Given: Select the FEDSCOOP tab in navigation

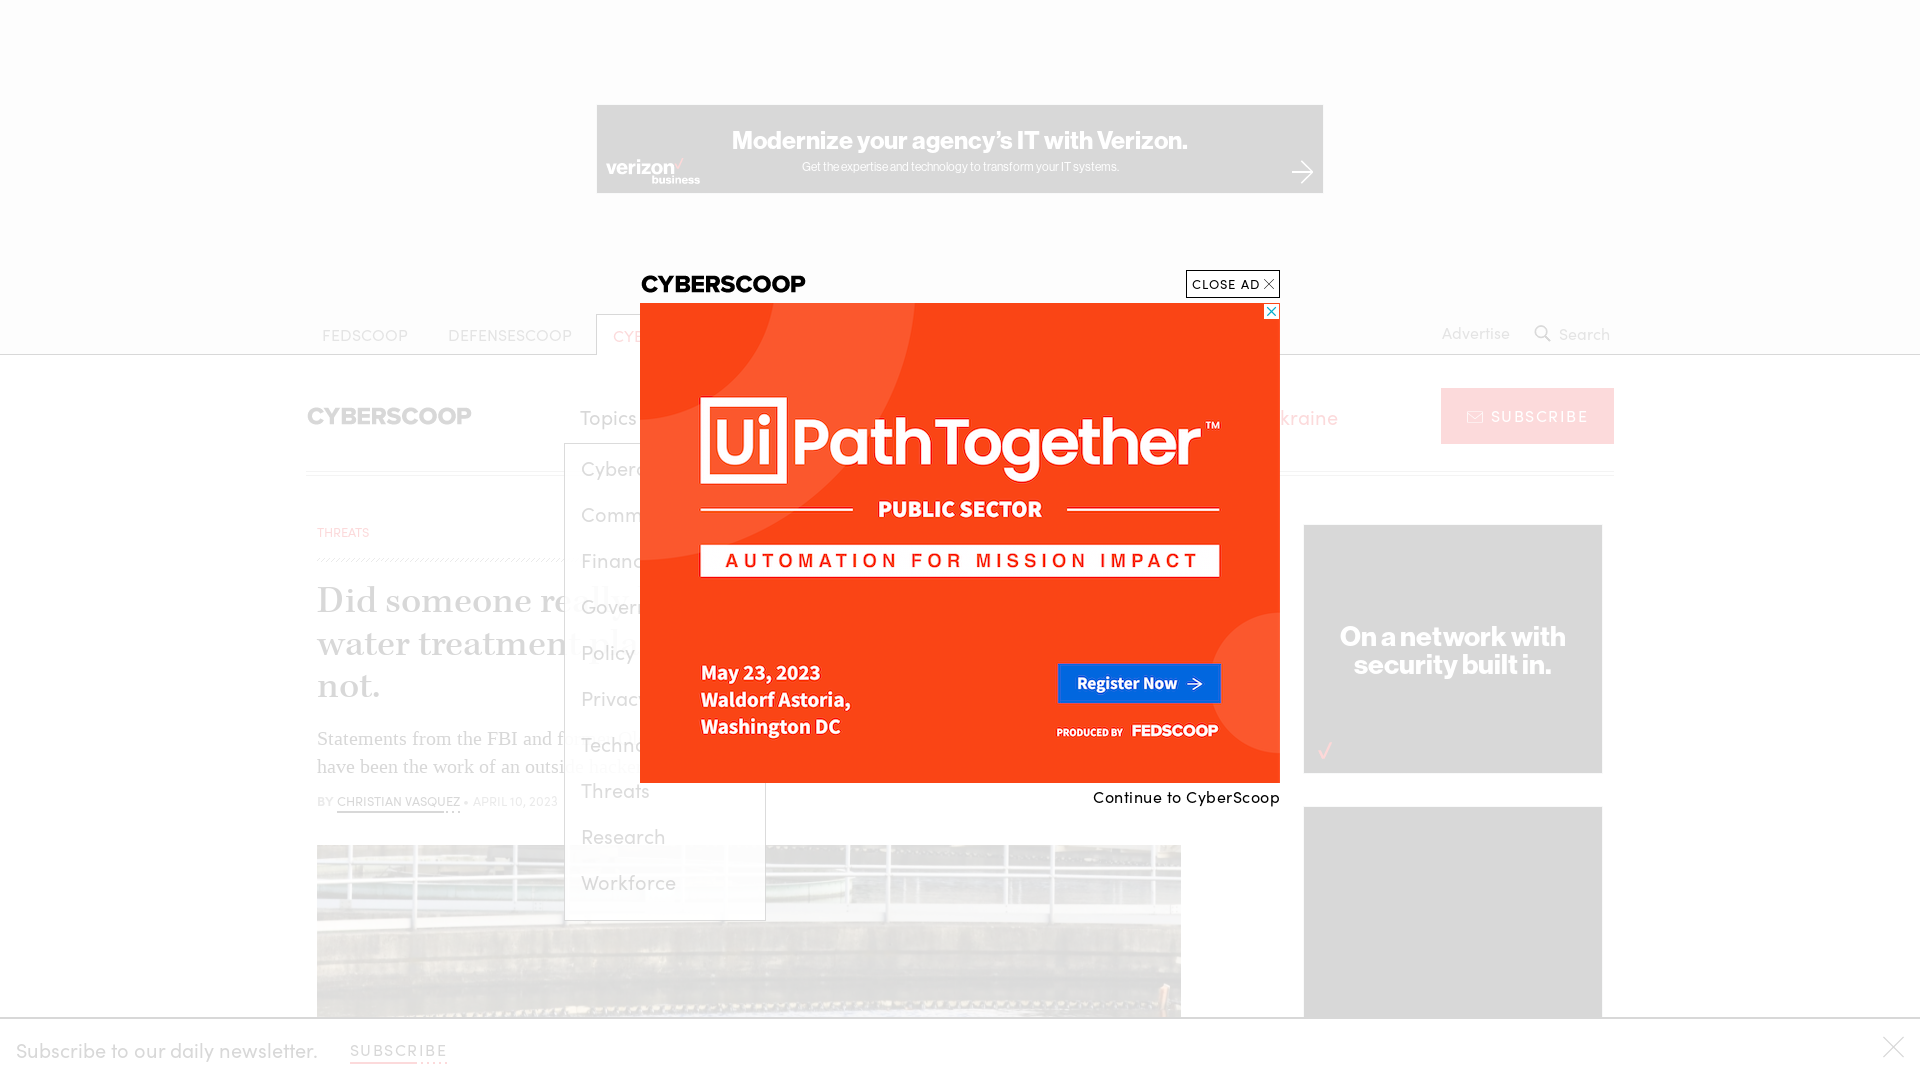Looking at the screenshot, I should [x=364, y=334].
